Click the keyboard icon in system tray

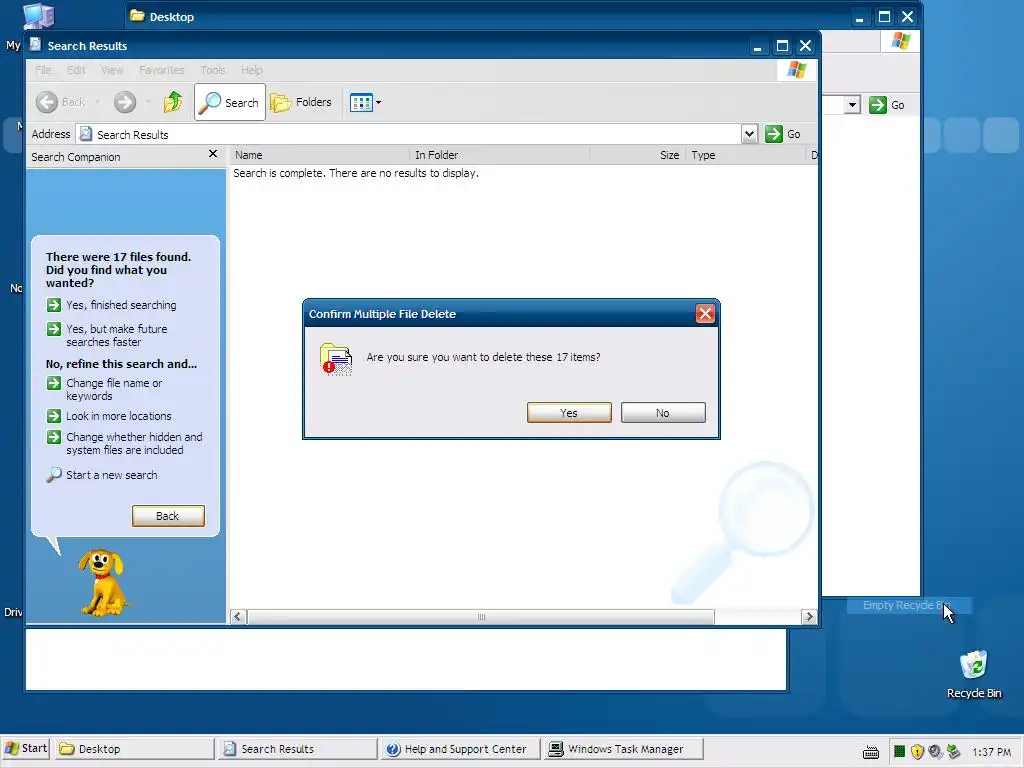(x=871, y=752)
